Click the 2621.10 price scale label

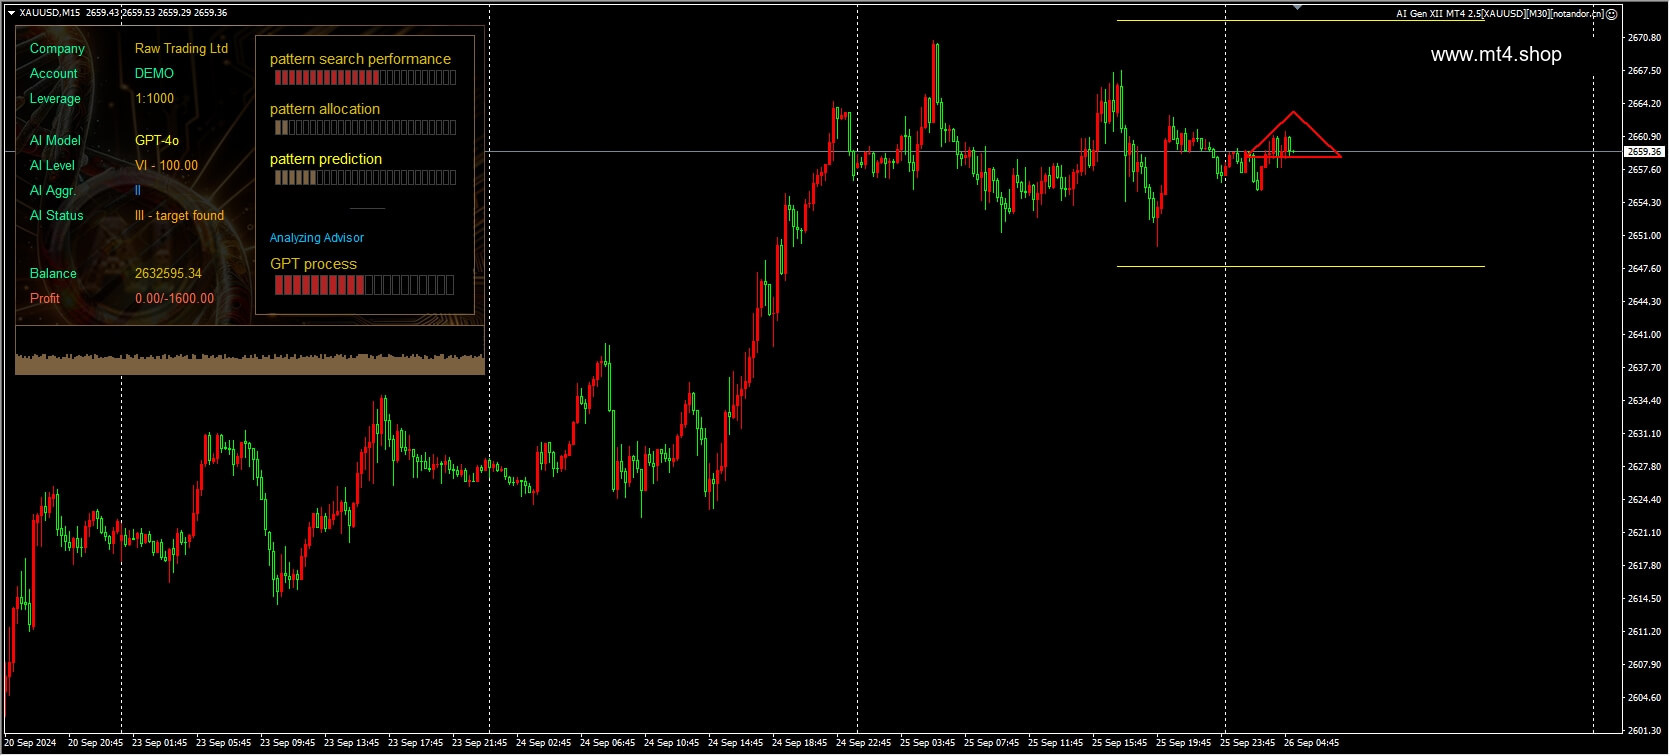pos(1644,532)
